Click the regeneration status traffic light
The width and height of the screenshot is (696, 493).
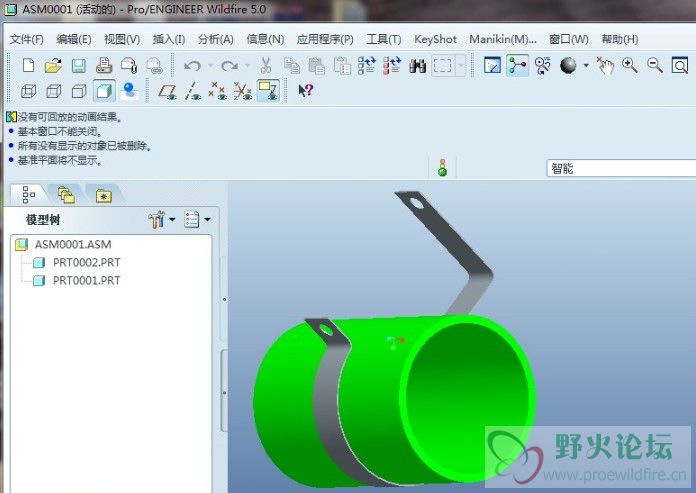tap(442, 168)
